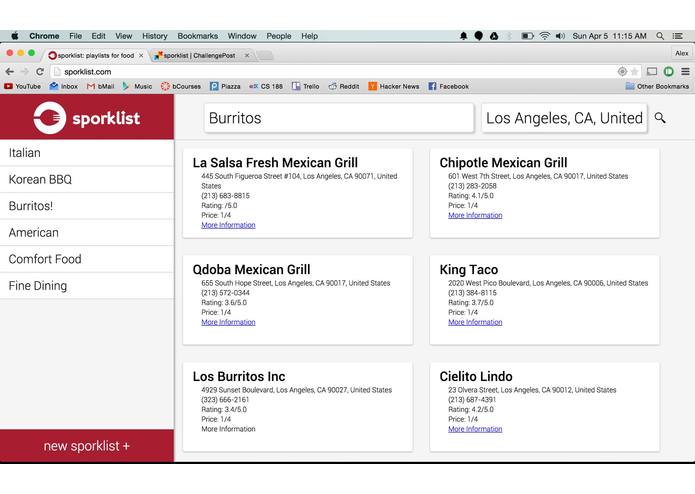Open the bCourses bookmark
695x494 pixels.
pyautogui.click(x=181, y=86)
